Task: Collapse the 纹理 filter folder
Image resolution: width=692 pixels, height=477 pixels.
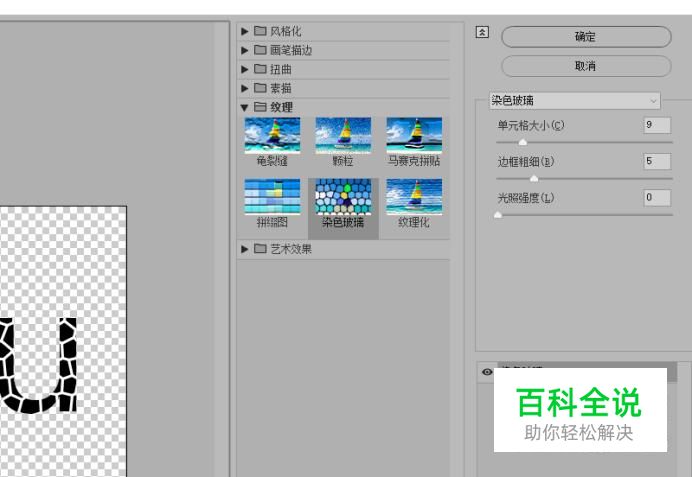Action: pyautogui.click(x=244, y=107)
